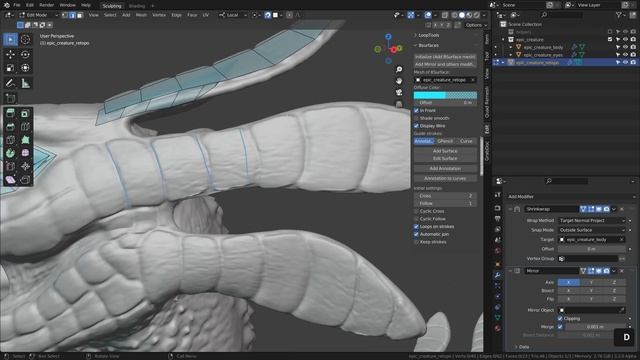
Task: Uncheck the In Front checkbox
Action: (416, 111)
